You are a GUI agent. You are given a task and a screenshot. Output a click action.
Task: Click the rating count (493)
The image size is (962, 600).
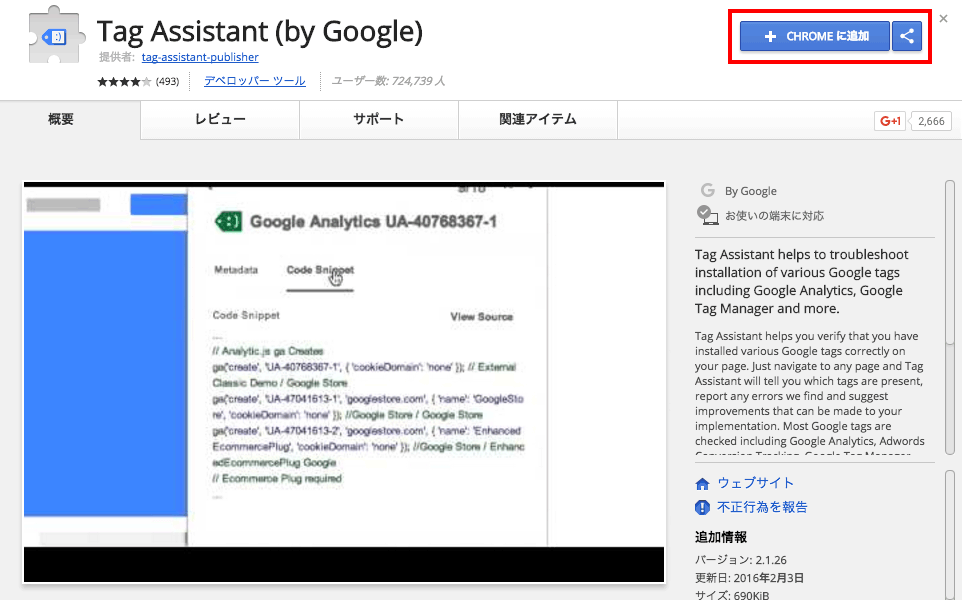click(x=167, y=82)
